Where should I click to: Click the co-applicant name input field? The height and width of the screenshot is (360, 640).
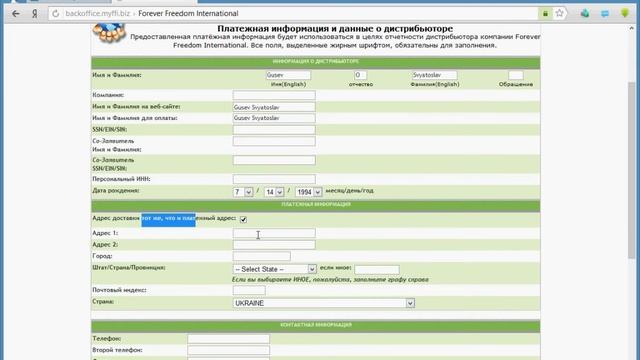coord(274,141)
